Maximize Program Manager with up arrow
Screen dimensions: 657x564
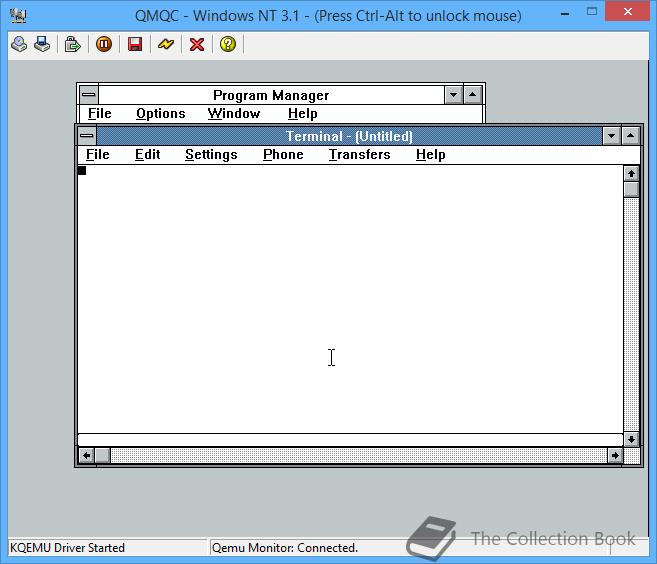coord(473,95)
